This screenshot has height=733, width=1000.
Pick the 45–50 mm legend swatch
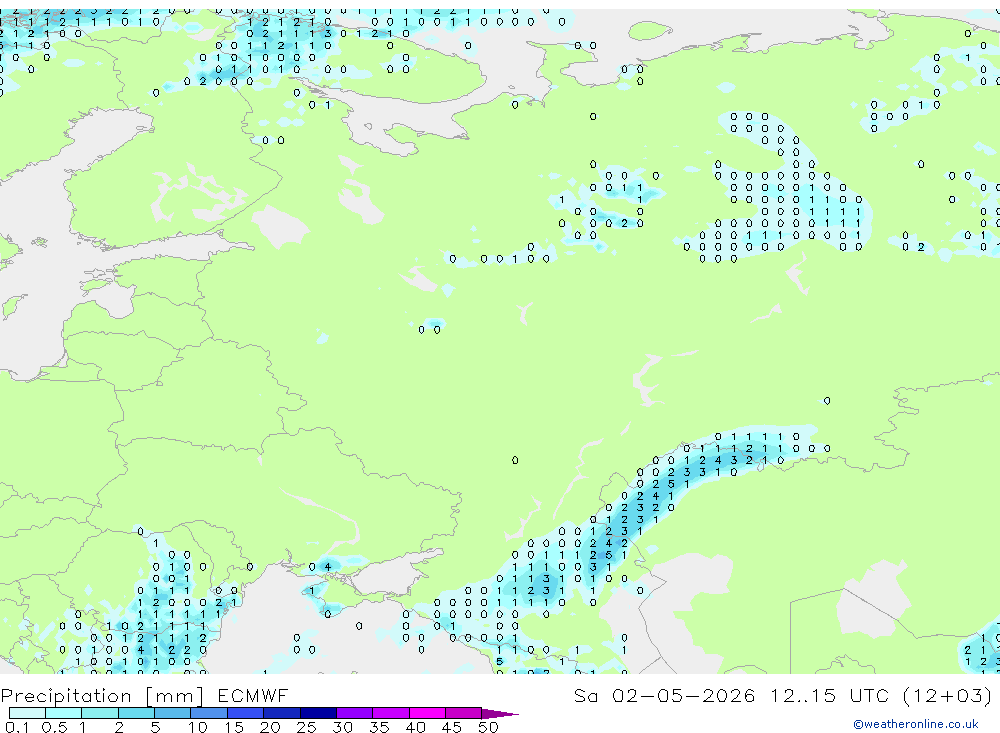click(x=463, y=713)
